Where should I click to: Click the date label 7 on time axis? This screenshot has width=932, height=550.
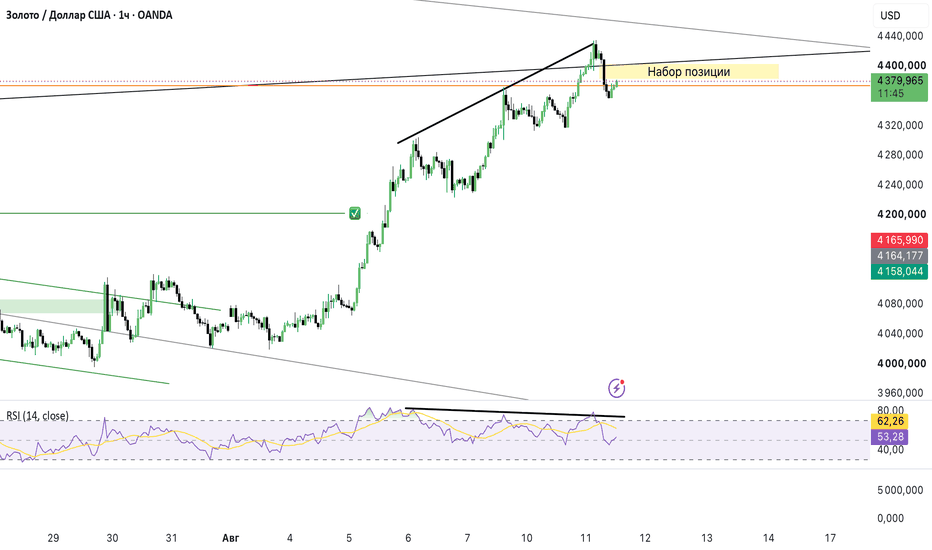point(467,538)
